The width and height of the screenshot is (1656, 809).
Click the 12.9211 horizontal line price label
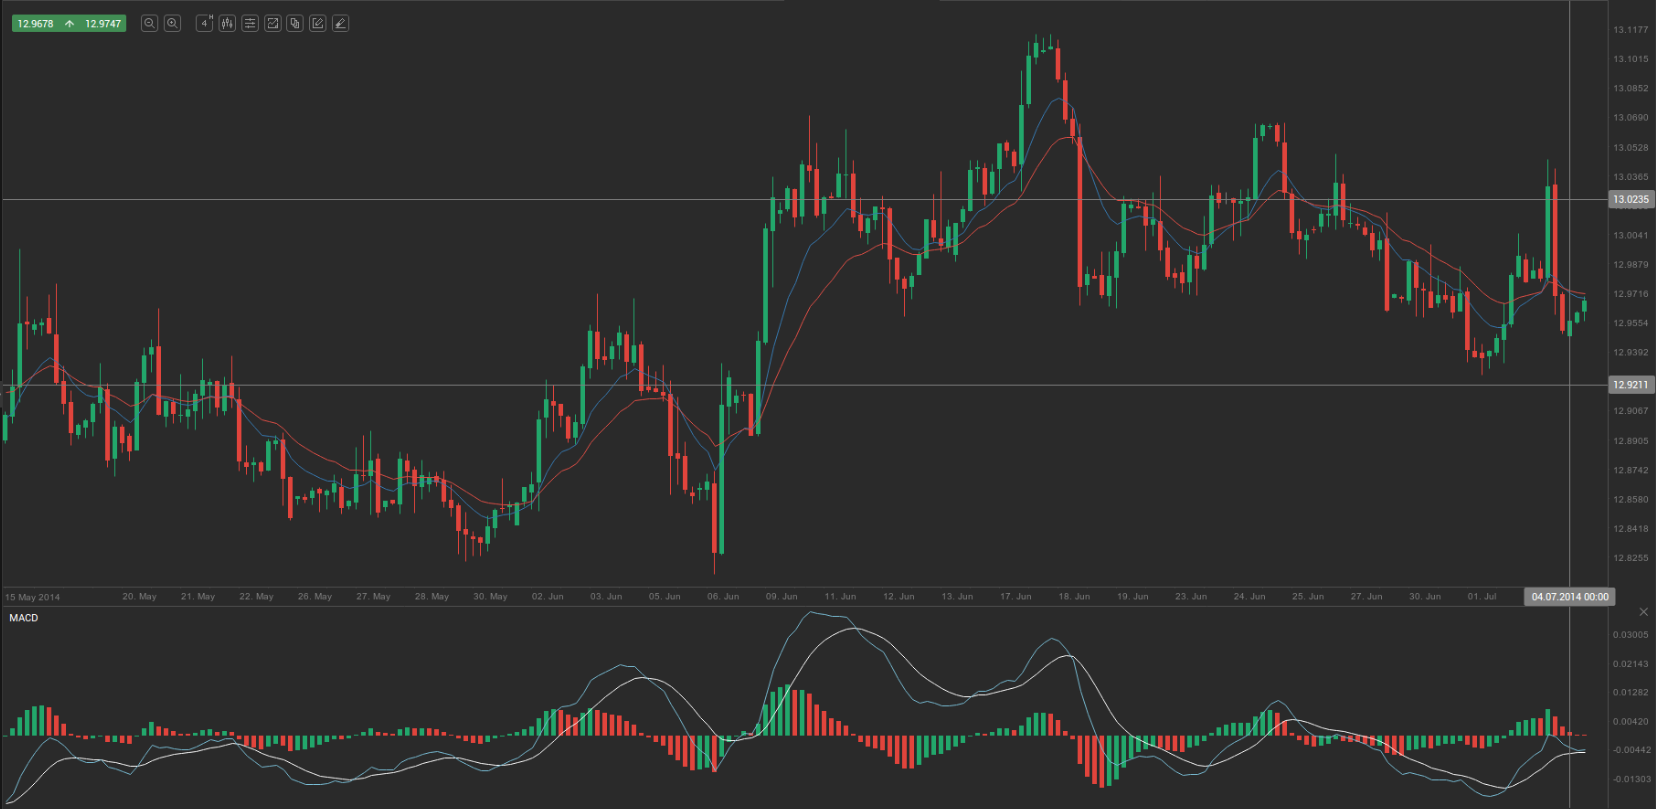pos(1630,385)
